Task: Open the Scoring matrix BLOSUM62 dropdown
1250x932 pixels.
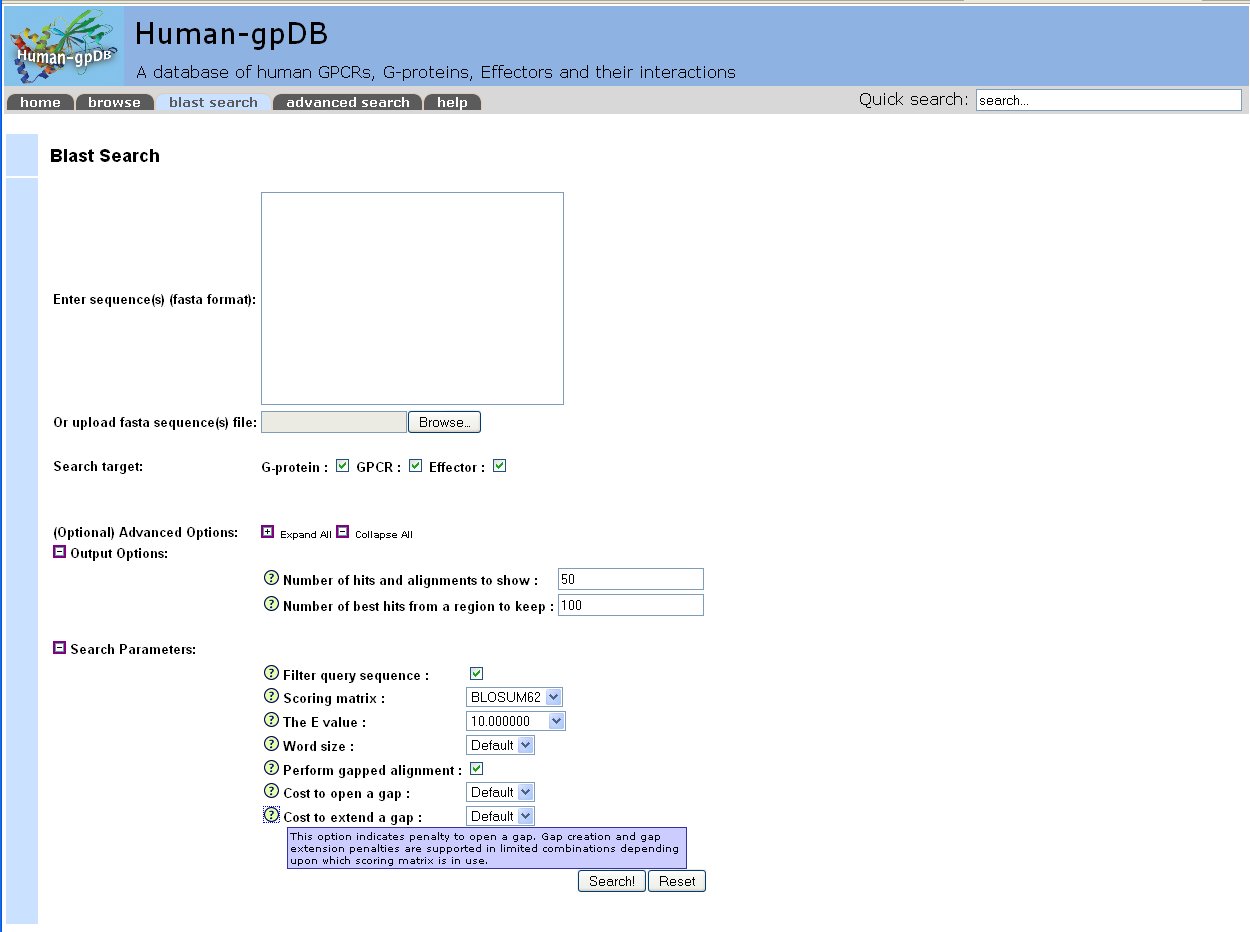Action: (515, 697)
